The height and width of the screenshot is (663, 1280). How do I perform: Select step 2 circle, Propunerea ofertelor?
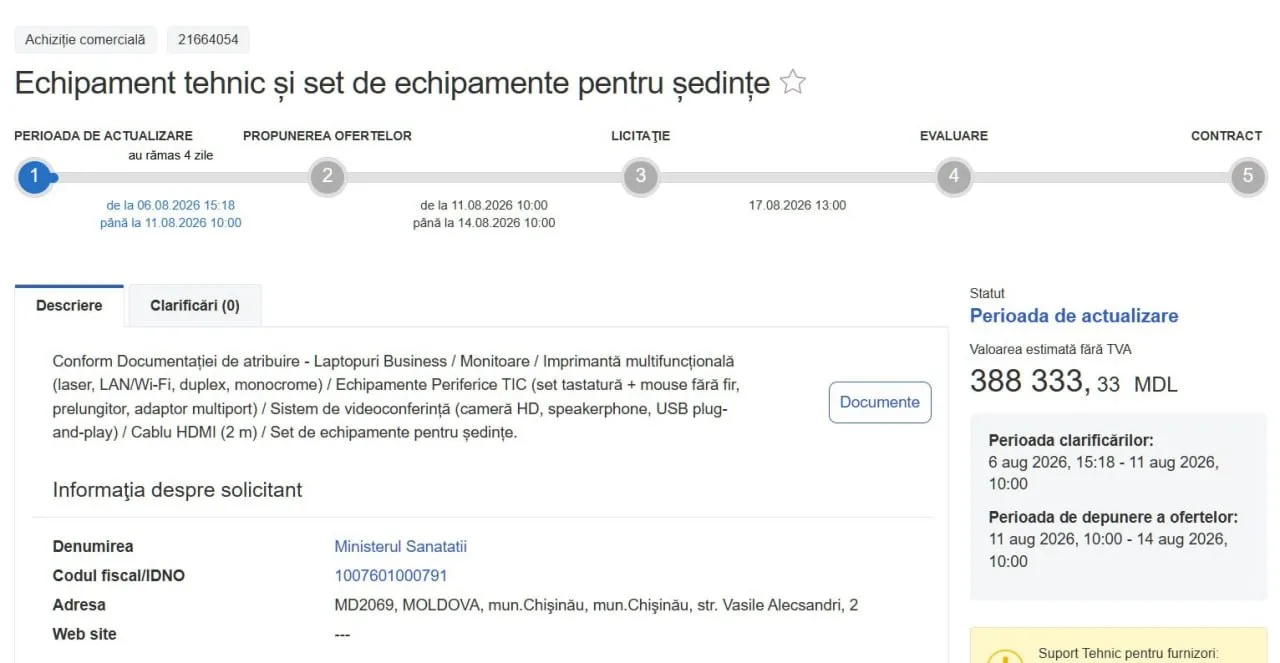click(x=327, y=177)
